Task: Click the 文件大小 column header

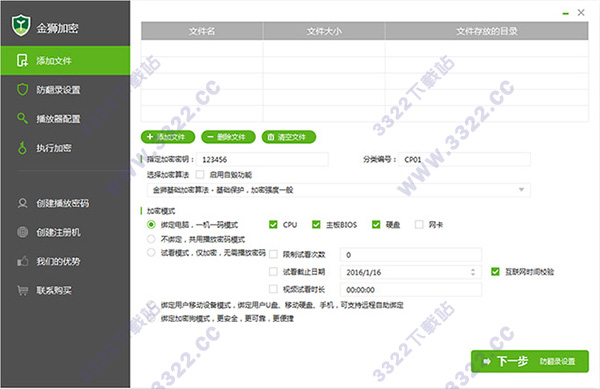Action: (x=324, y=31)
